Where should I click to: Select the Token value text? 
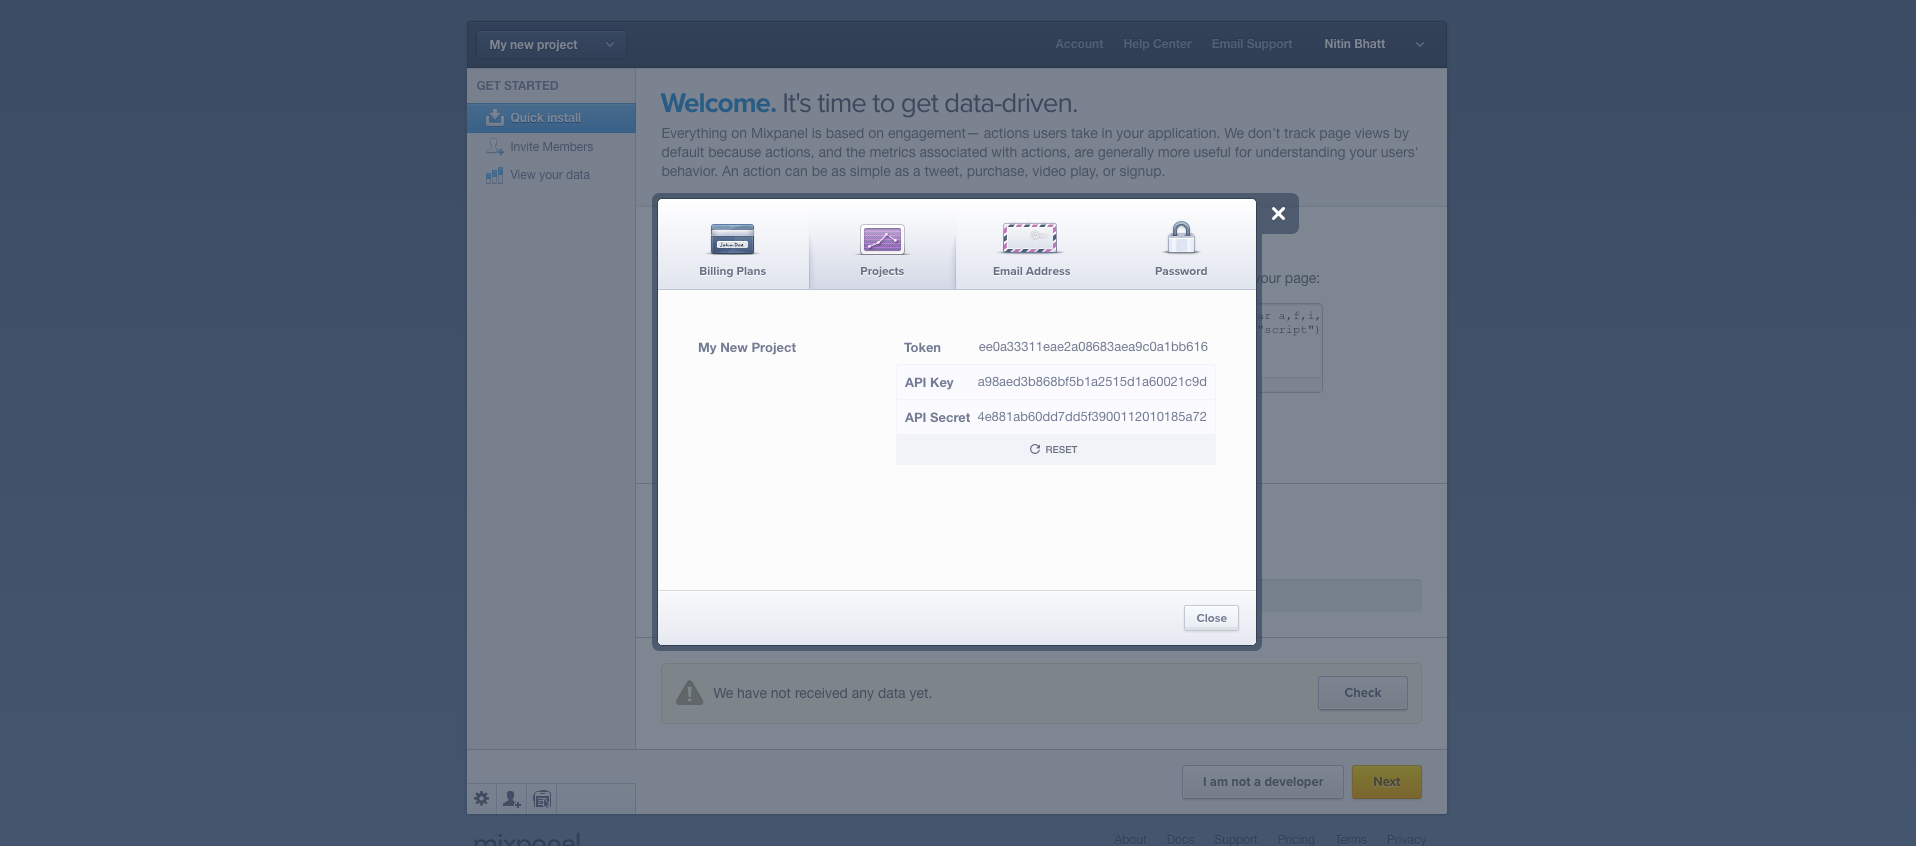pos(1093,347)
